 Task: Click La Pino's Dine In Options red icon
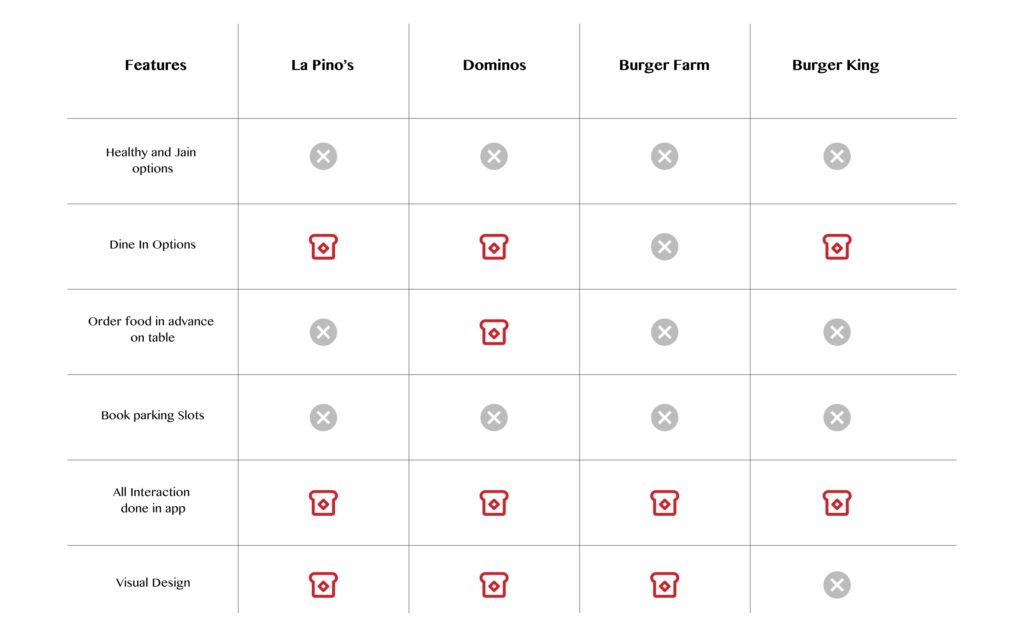point(323,247)
